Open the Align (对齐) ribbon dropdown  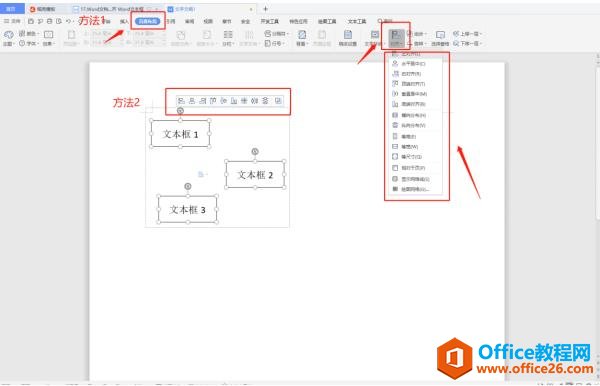tap(395, 38)
